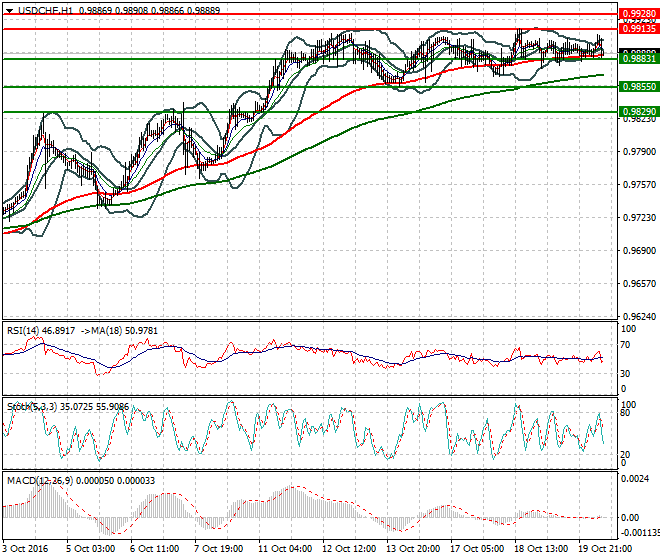Click the 0.96570 price axis value
The width and height of the screenshot is (660, 560).
[639, 284]
